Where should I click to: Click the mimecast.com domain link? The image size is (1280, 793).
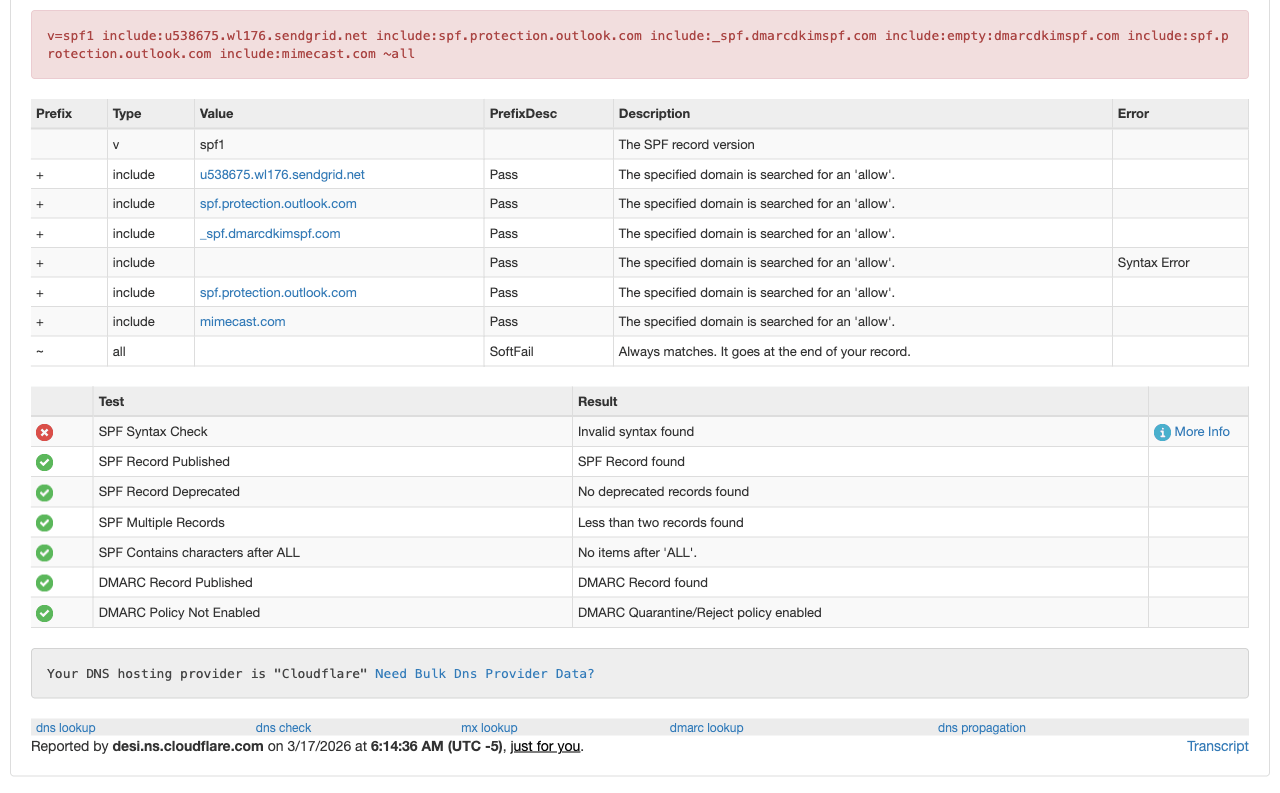click(243, 321)
